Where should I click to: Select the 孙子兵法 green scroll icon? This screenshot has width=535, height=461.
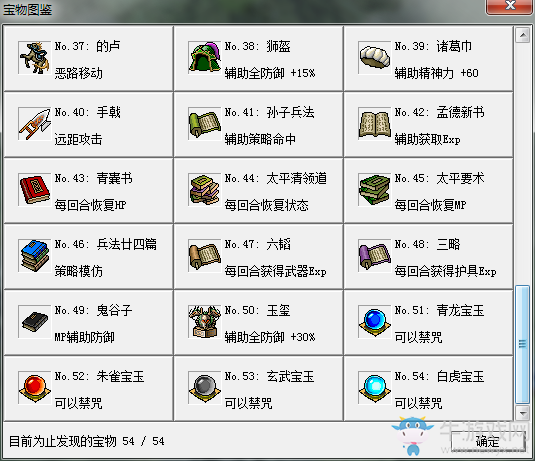pyautogui.click(x=204, y=124)
